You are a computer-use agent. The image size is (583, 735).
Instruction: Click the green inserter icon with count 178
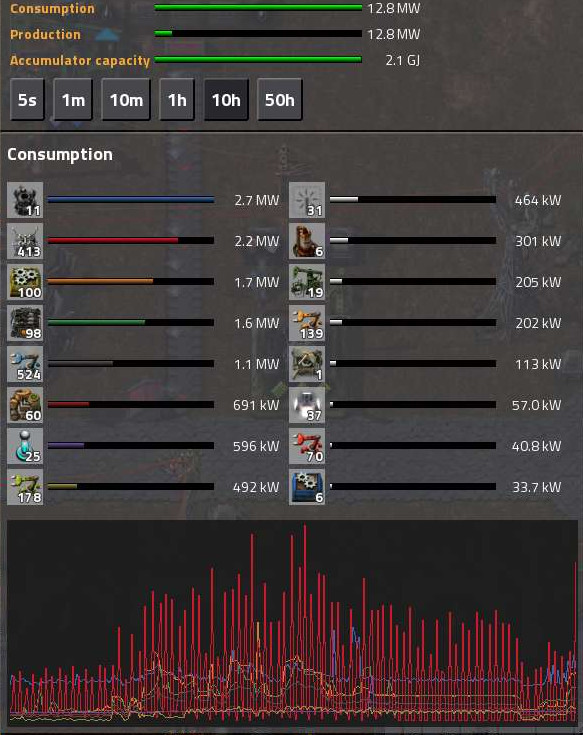(25, 487)
